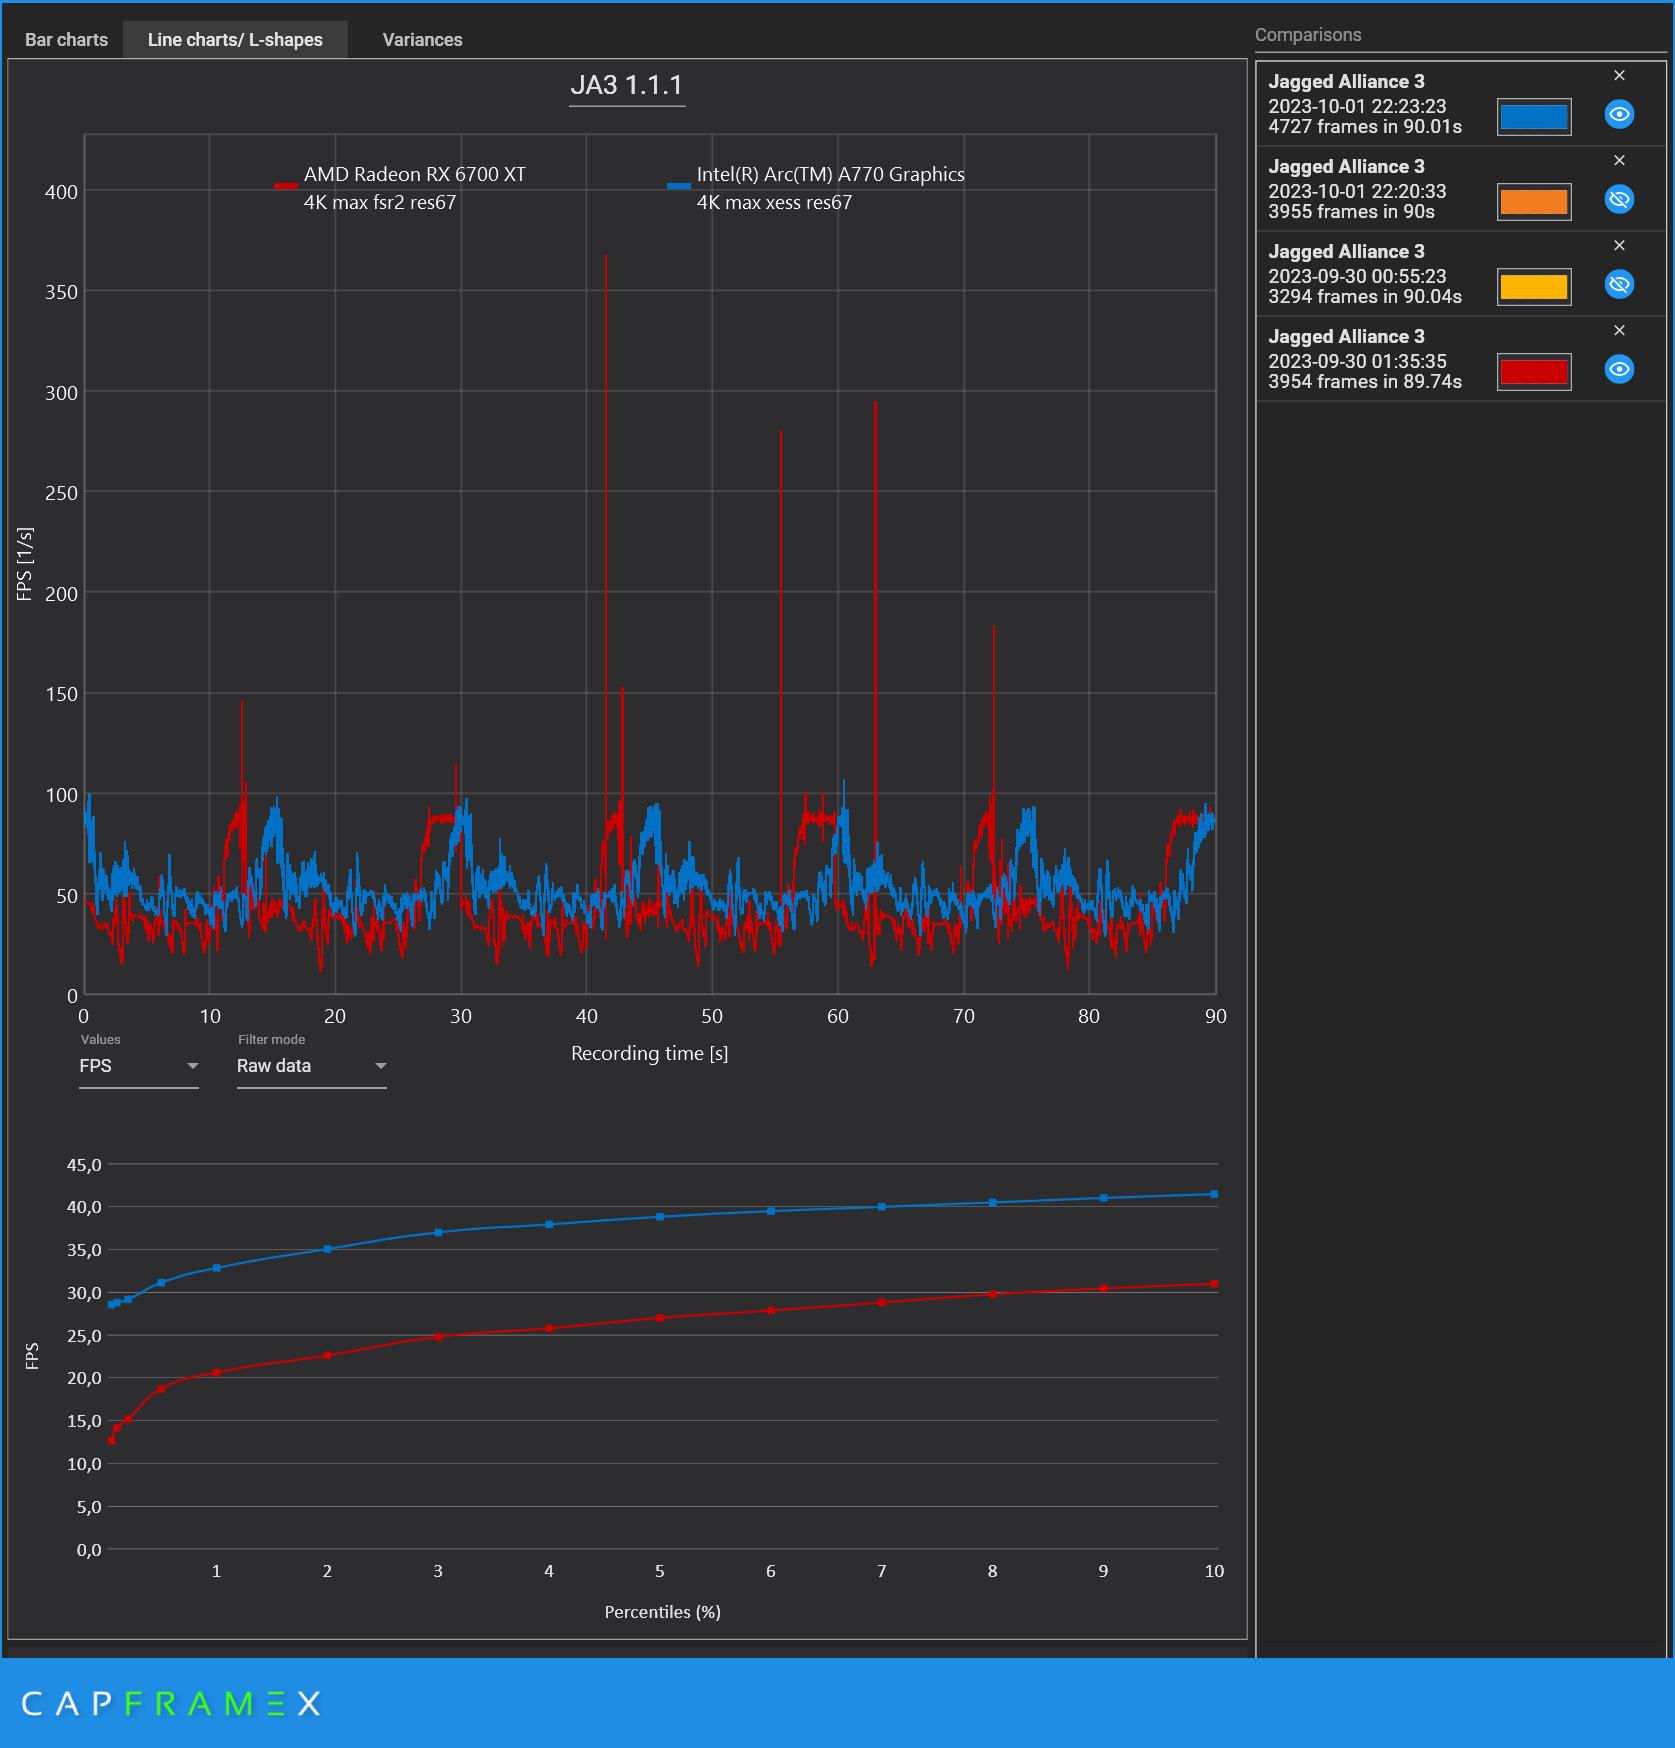Select comparison recorded 2023-10-01 22:20:33
Screen dimensions: 1675x1748
[1461, 189]
